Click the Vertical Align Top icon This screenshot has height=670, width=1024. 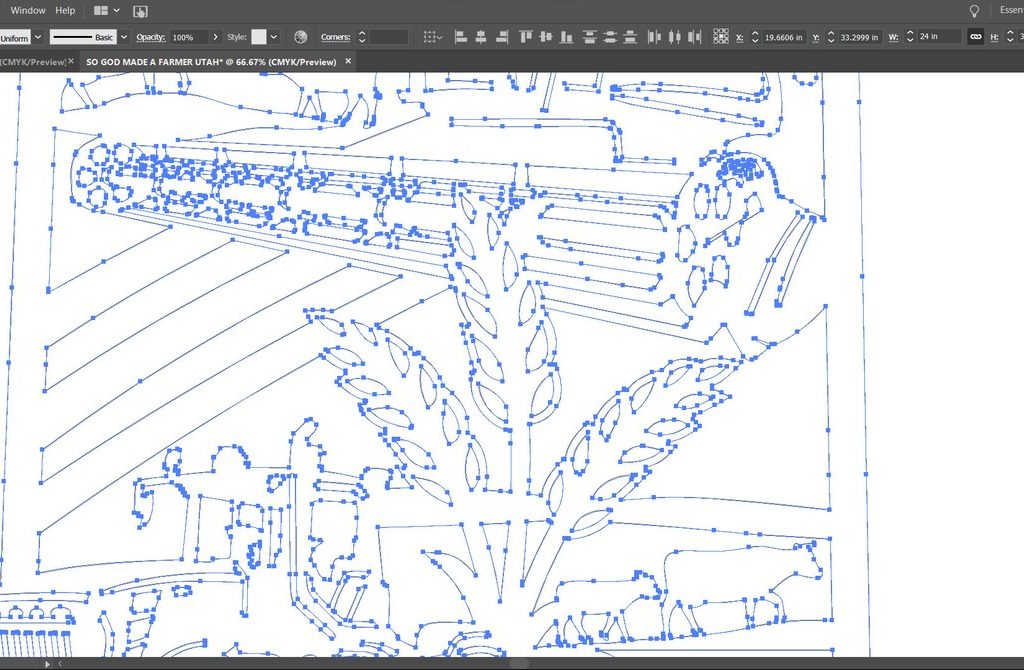(x=526, y=37)
